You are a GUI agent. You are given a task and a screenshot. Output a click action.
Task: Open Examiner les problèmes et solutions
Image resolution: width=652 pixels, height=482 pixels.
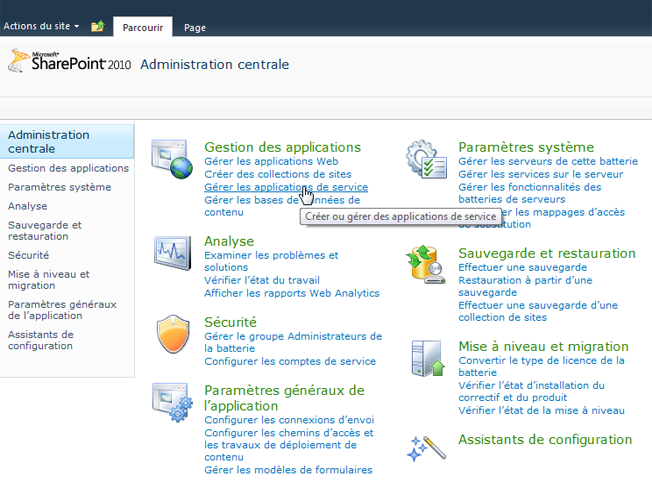271,261
